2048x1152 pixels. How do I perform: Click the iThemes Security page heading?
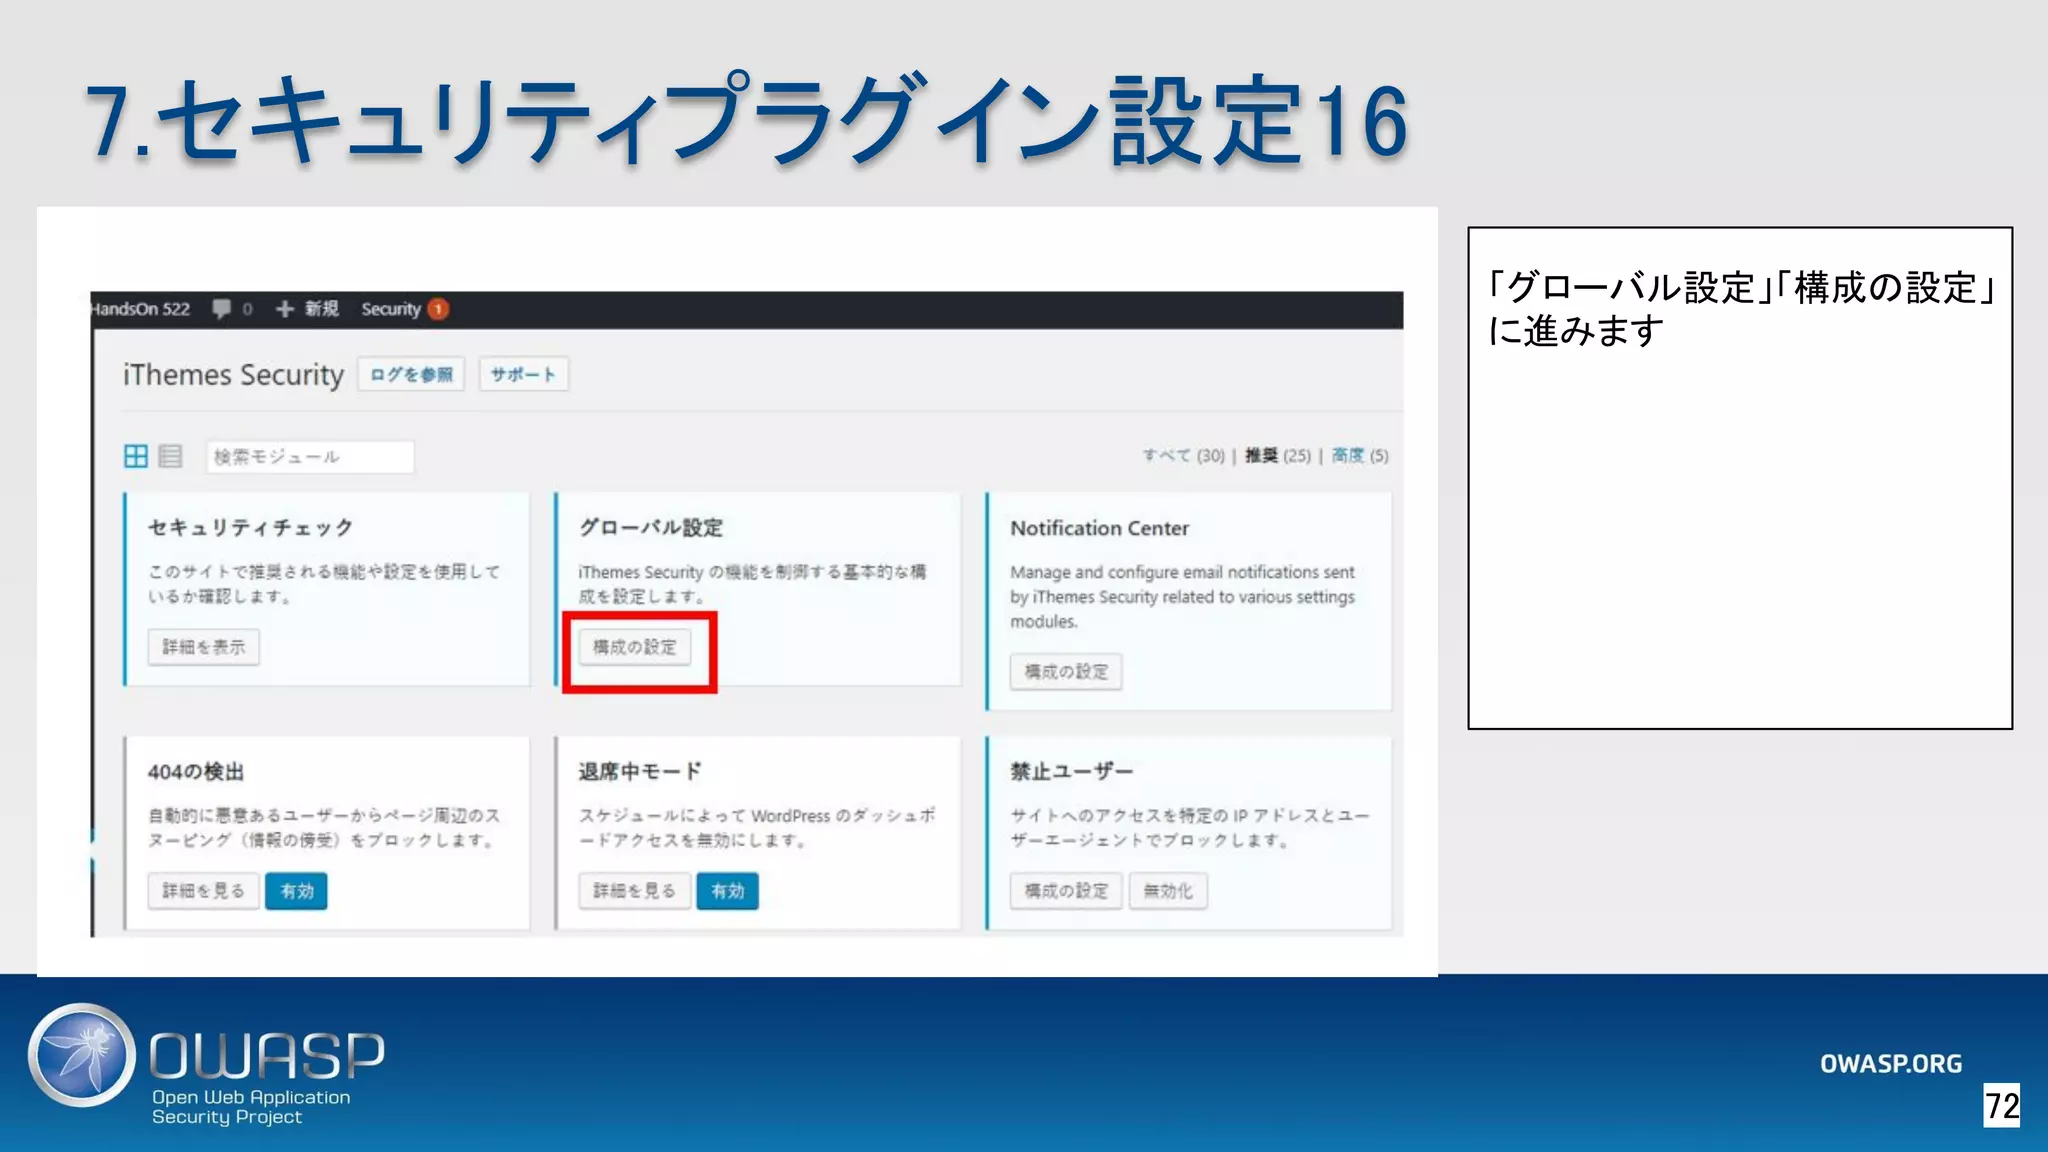click(x=233, y=374)
